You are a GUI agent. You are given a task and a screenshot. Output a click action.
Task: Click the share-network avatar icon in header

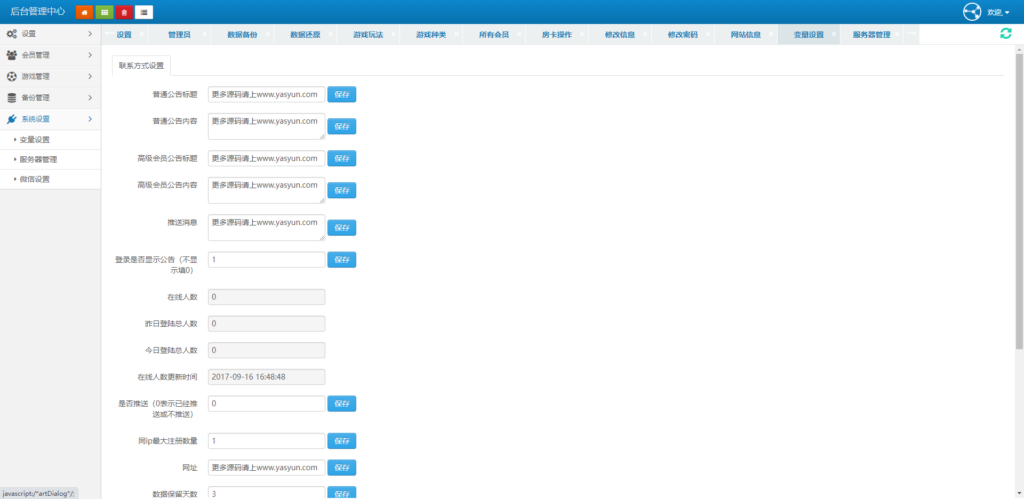[971, 12]
